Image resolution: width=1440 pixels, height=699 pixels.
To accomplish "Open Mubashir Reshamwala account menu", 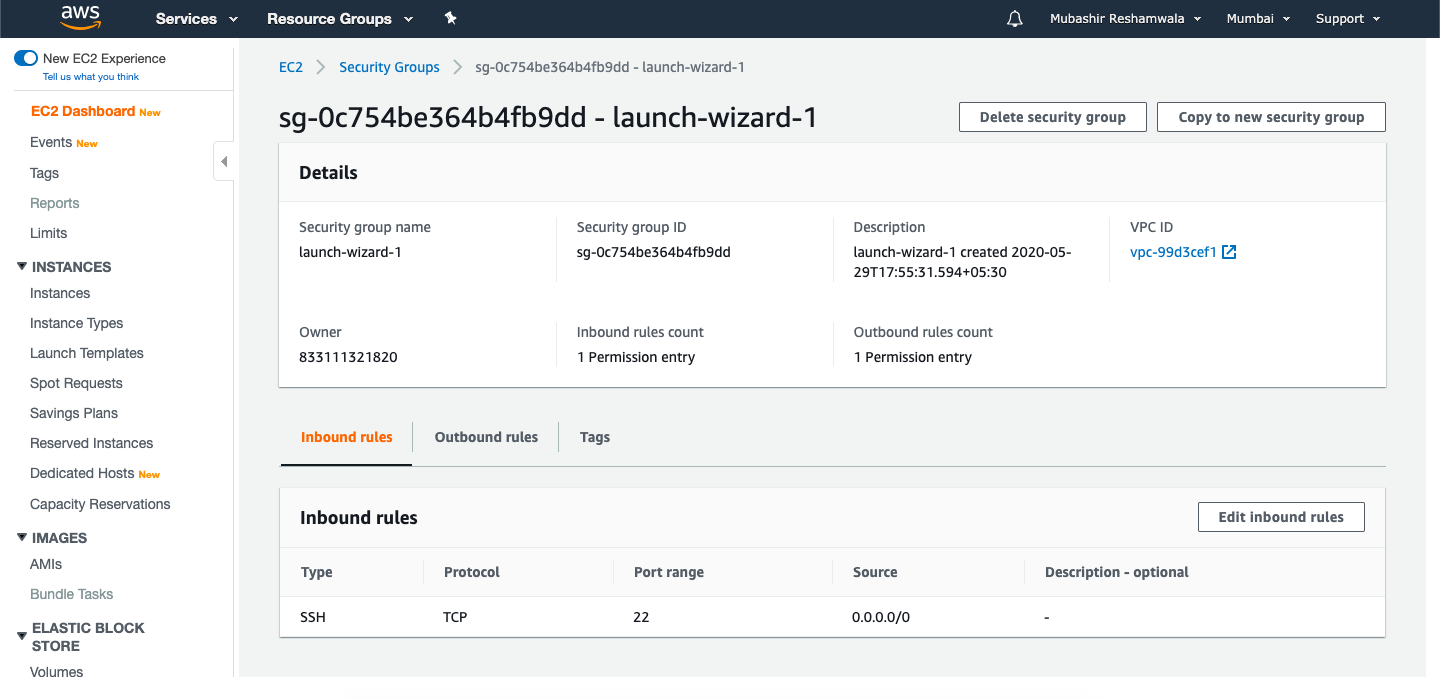I will [1125, 19].
